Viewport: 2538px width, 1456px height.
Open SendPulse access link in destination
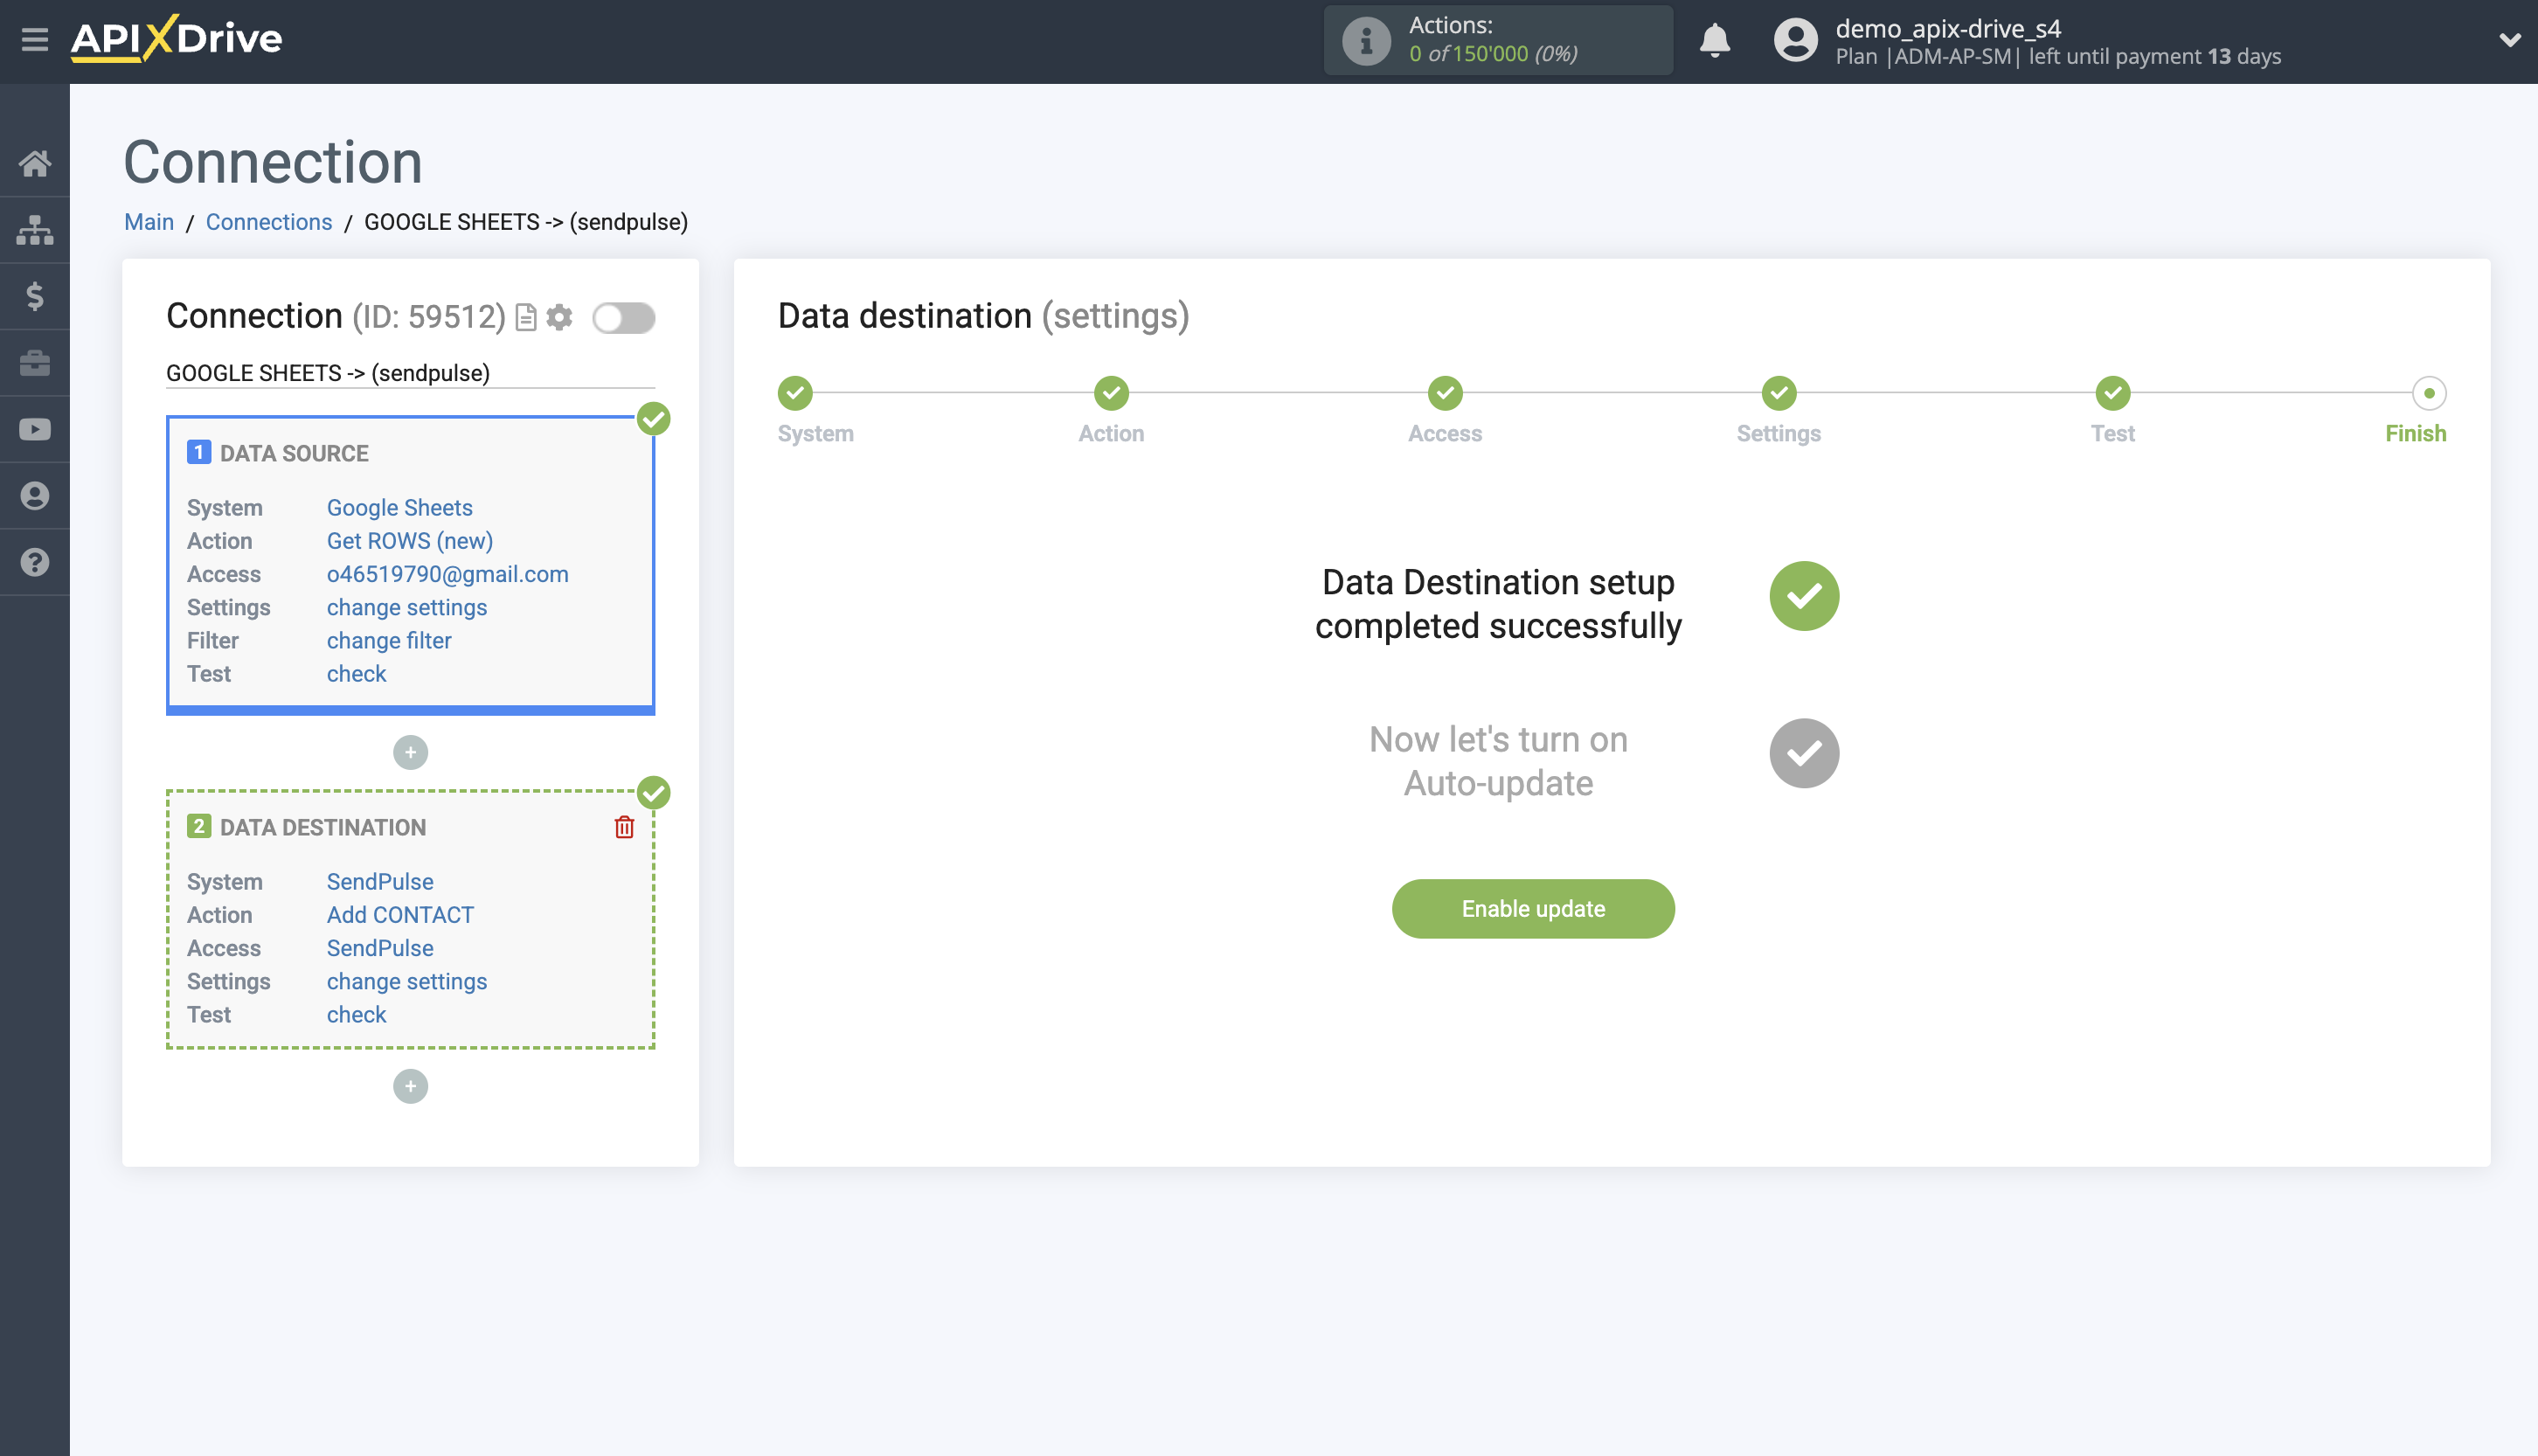[x=380, y=948]
